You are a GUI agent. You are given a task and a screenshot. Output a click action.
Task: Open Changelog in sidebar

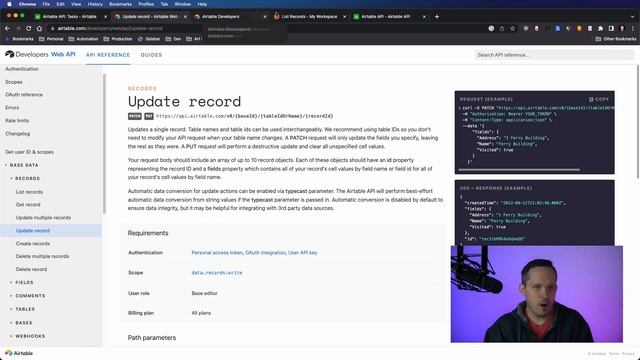pos(17,134)
